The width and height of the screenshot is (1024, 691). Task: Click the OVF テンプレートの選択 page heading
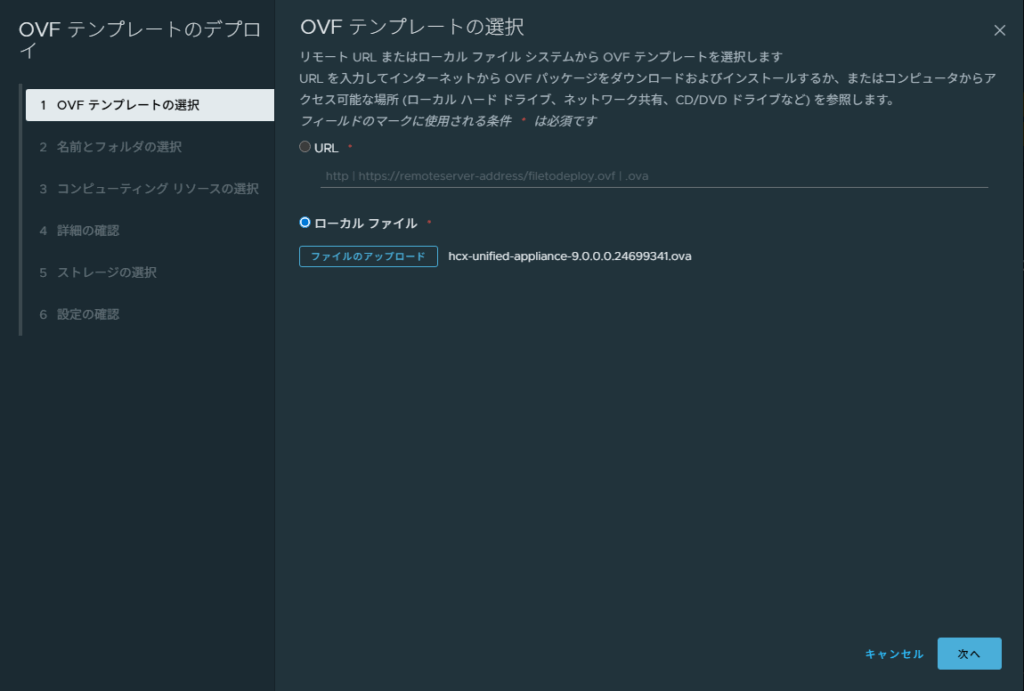tap(412, 27)
